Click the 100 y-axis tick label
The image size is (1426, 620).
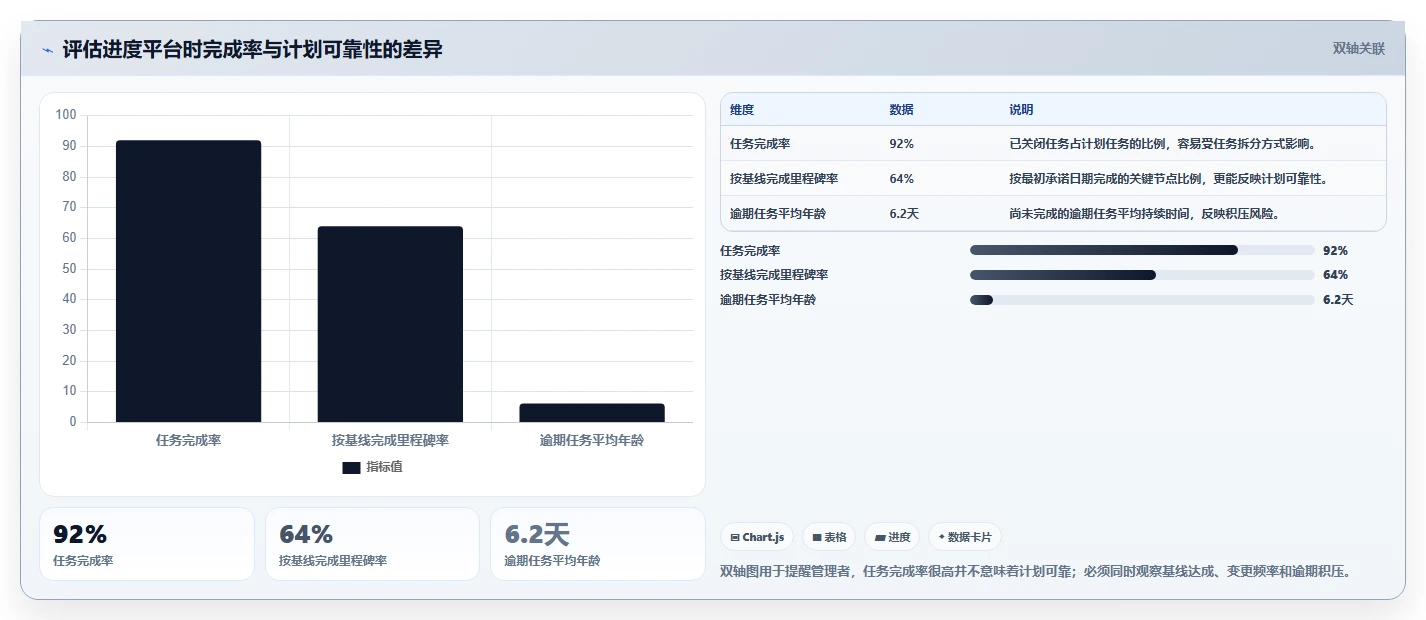tap(66, 115)
